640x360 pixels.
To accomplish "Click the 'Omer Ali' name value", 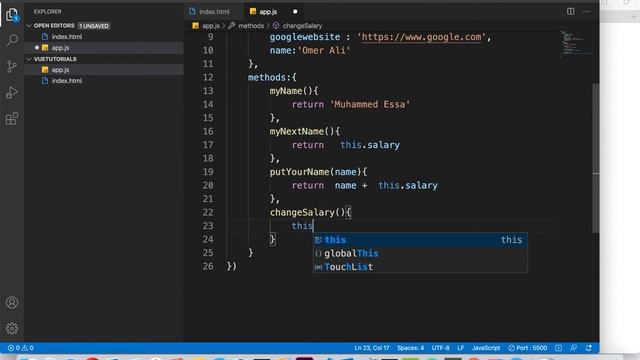I will 324,51.
